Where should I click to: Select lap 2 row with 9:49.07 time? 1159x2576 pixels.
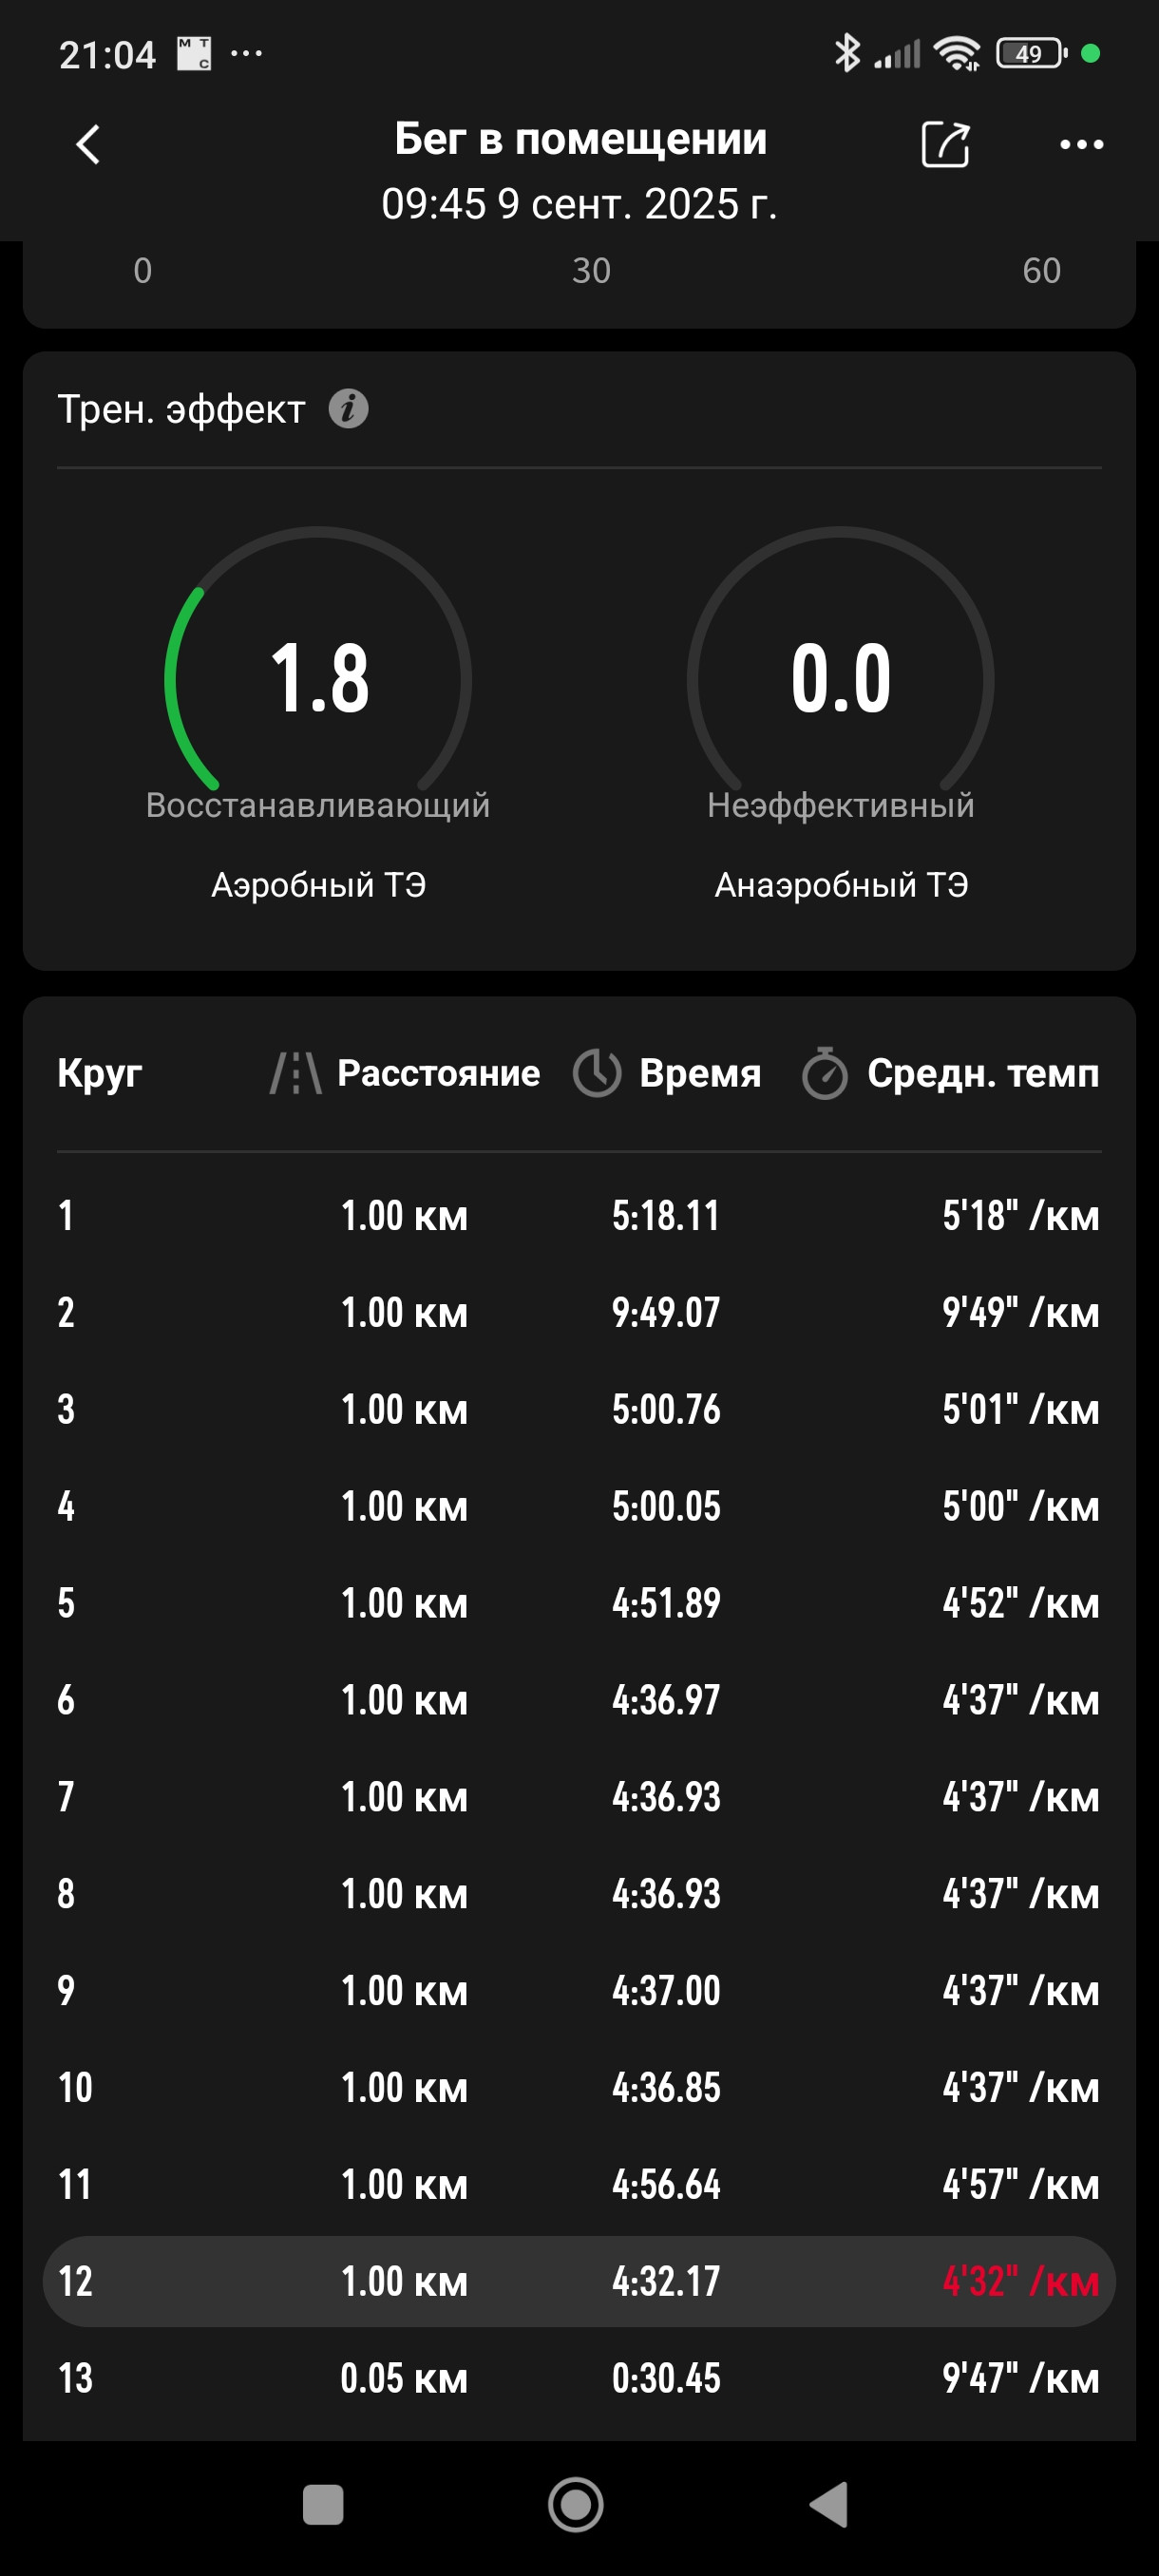pyautogui.click(x=579, y=1312)
